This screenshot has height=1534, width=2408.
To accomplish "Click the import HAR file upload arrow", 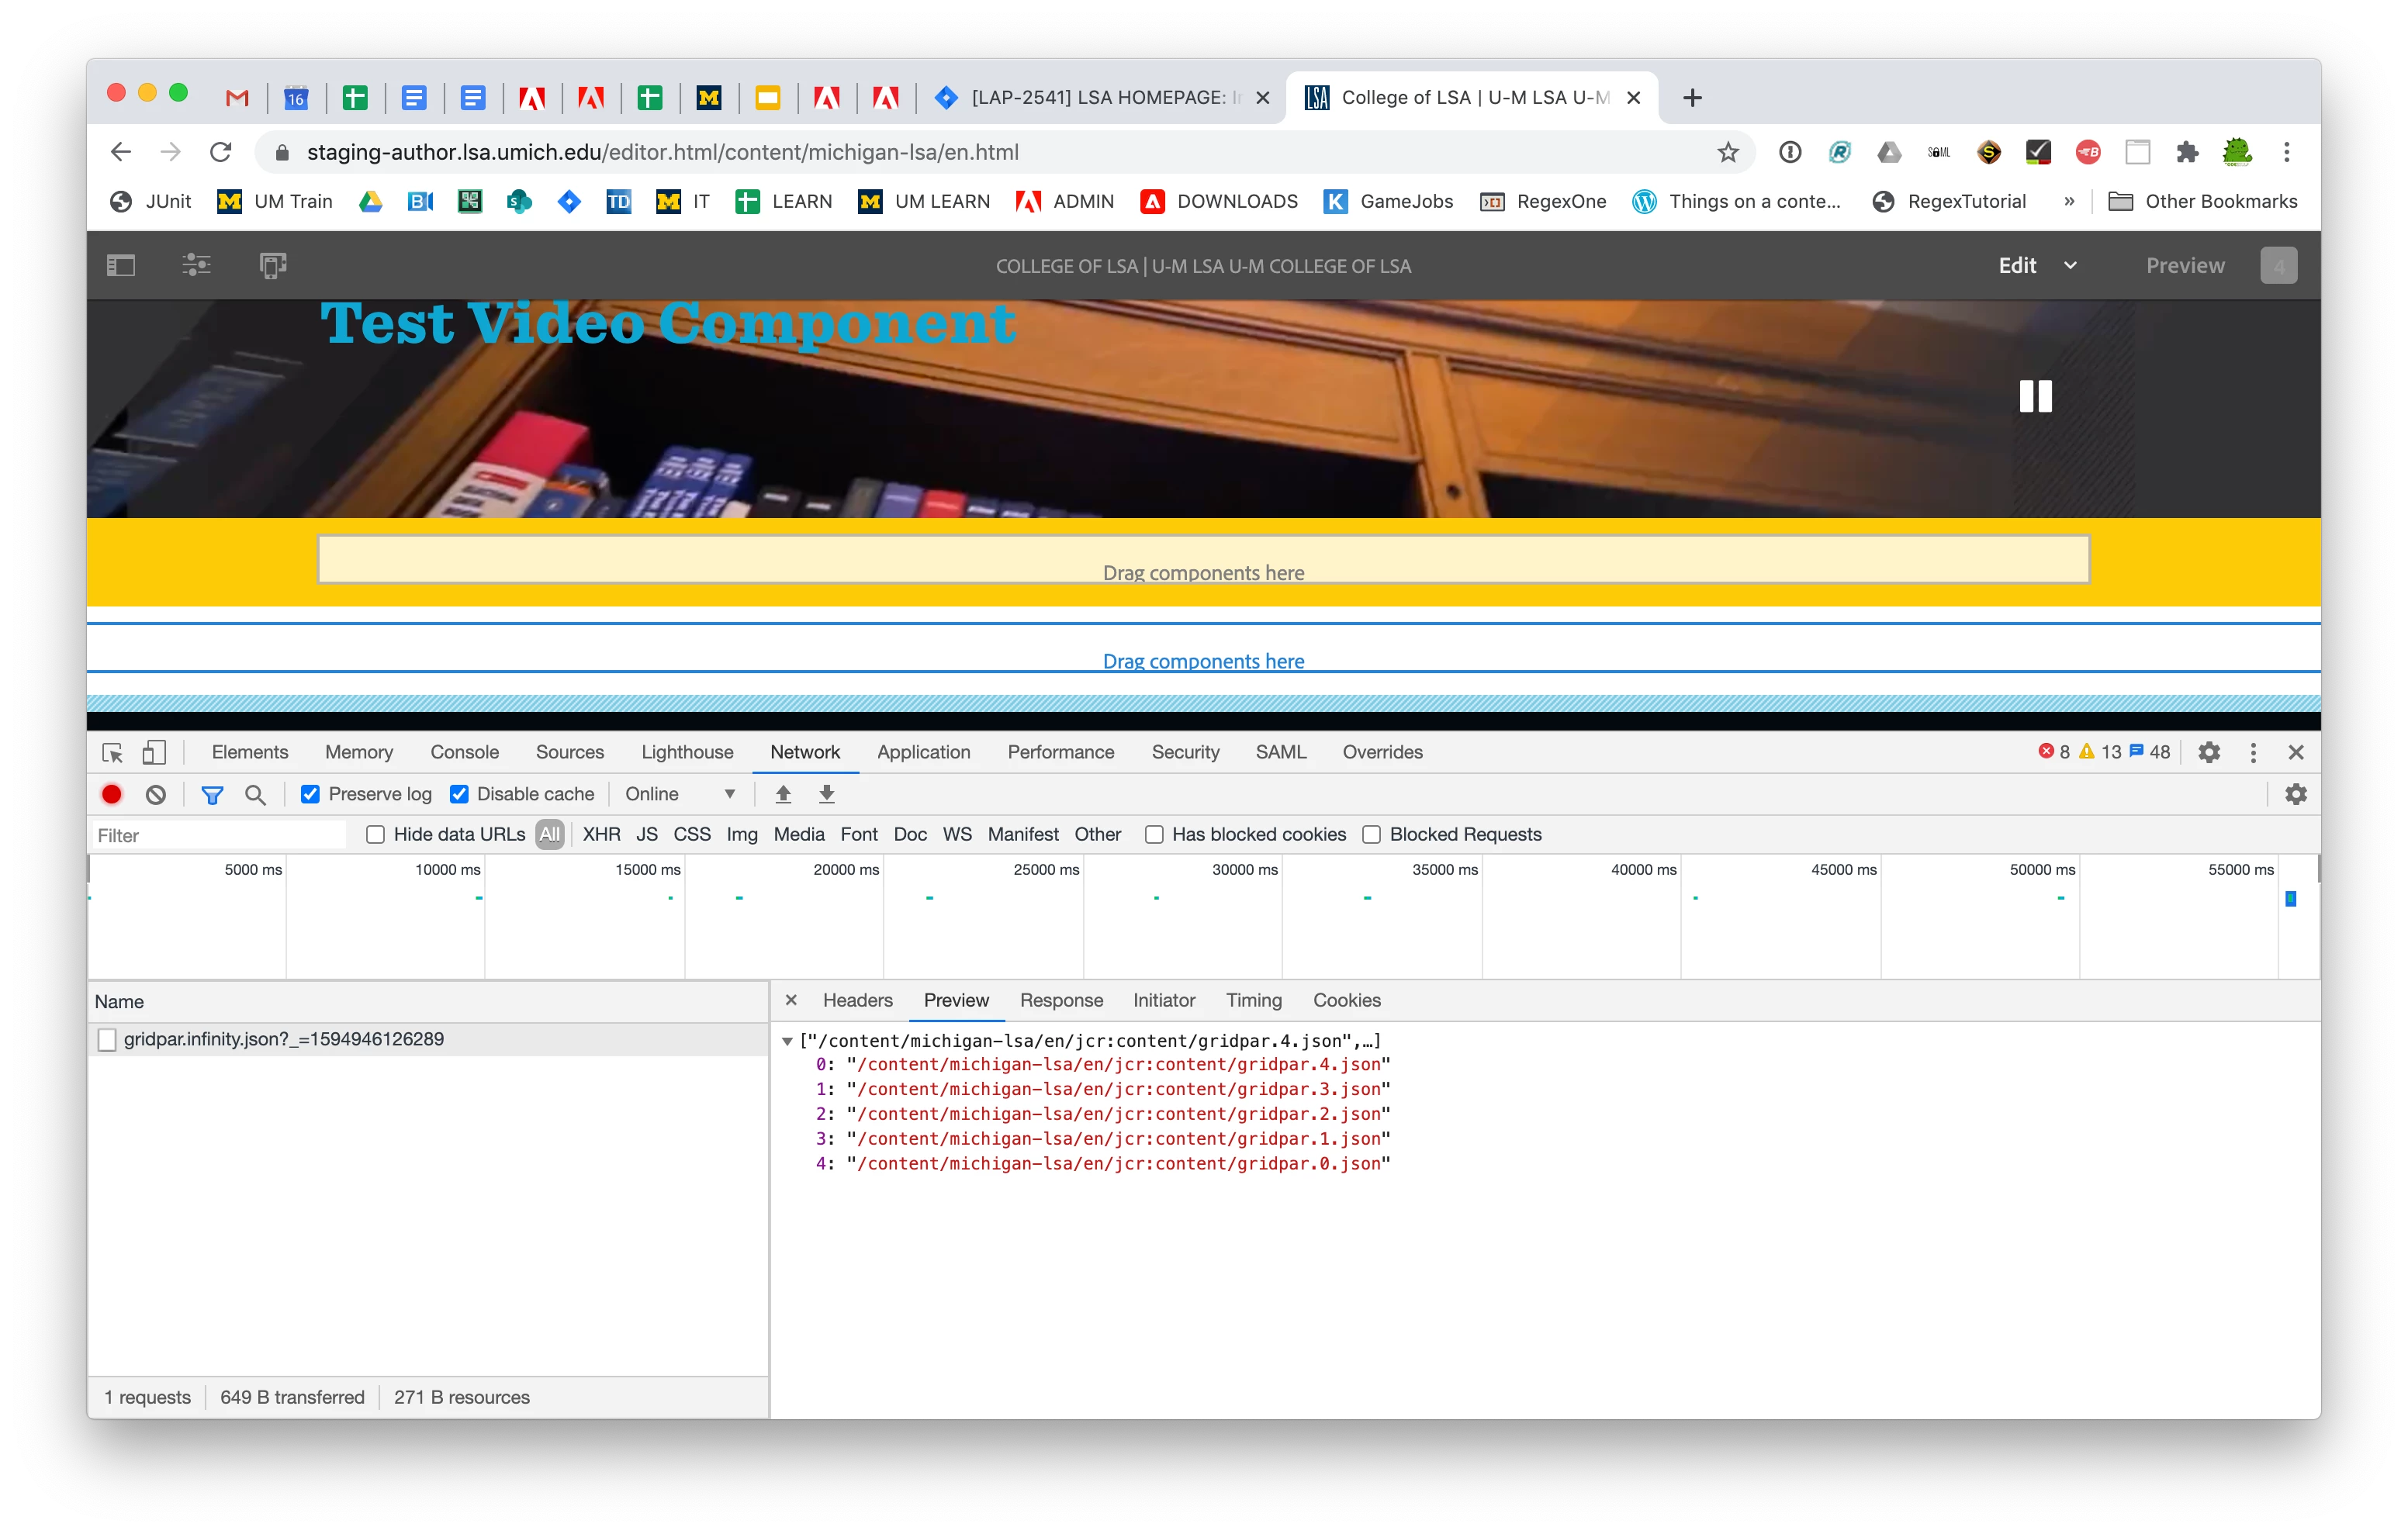I will coord(783,794).
